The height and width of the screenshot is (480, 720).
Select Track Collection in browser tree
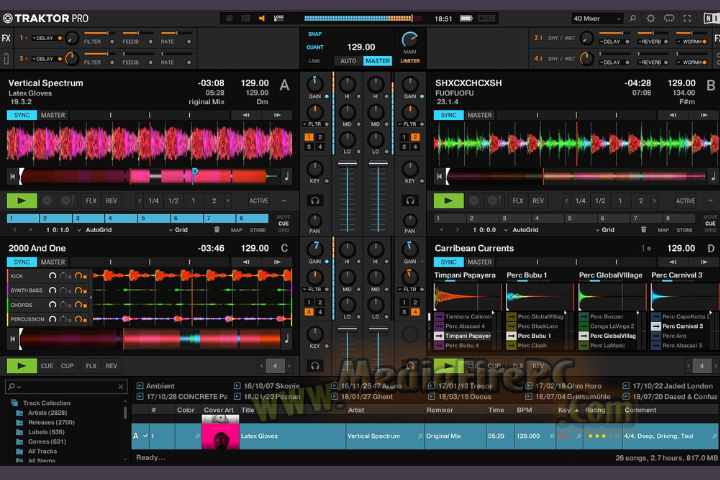pos(46,403)
